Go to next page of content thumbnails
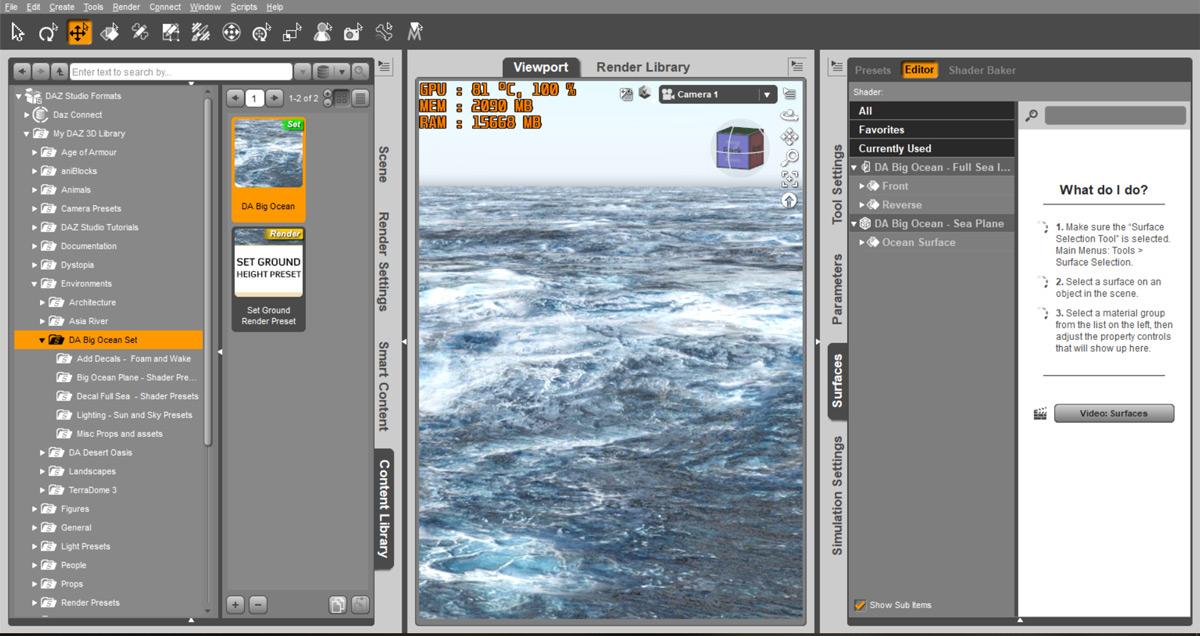Viewport: 1200px width, 636px height. 274,98
